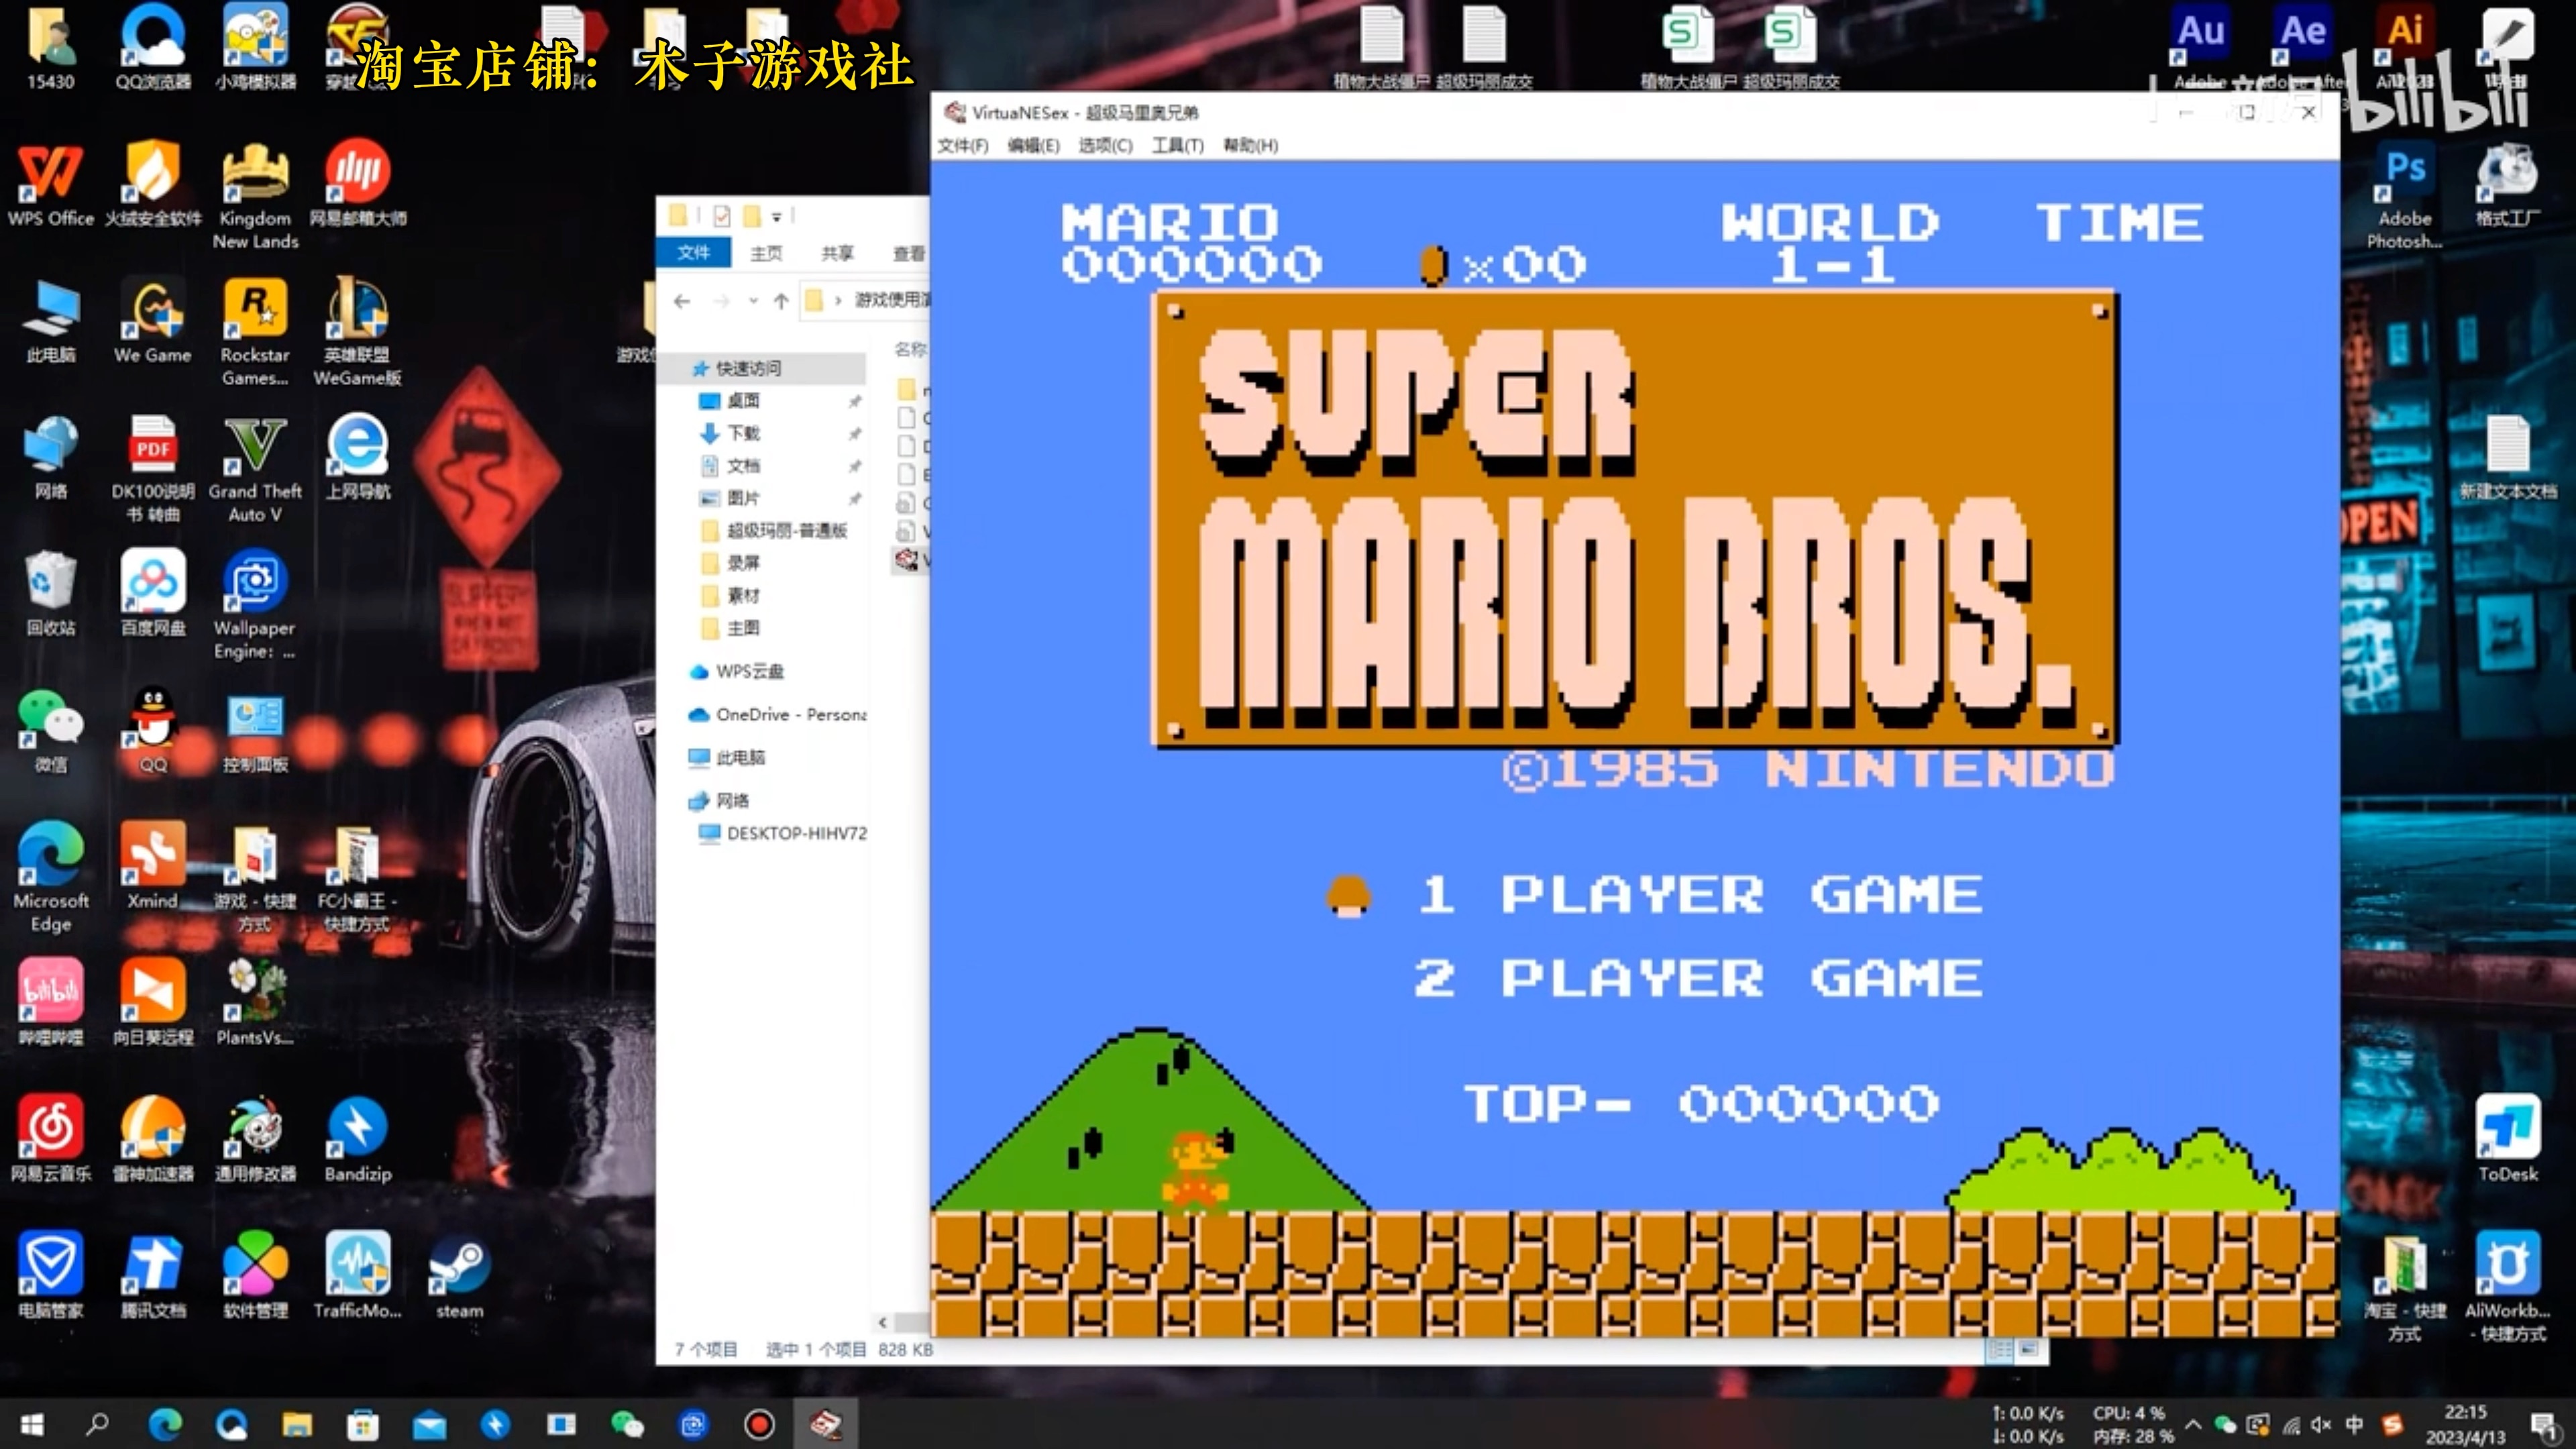Click the back arrow in File Explorer

pos(682,300)
